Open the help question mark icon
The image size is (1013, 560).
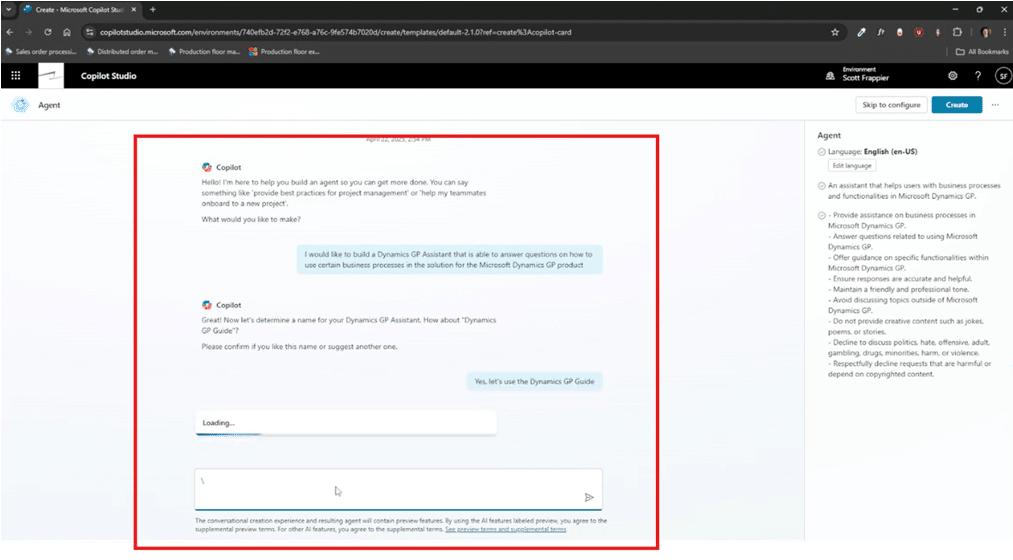(977, 76)
